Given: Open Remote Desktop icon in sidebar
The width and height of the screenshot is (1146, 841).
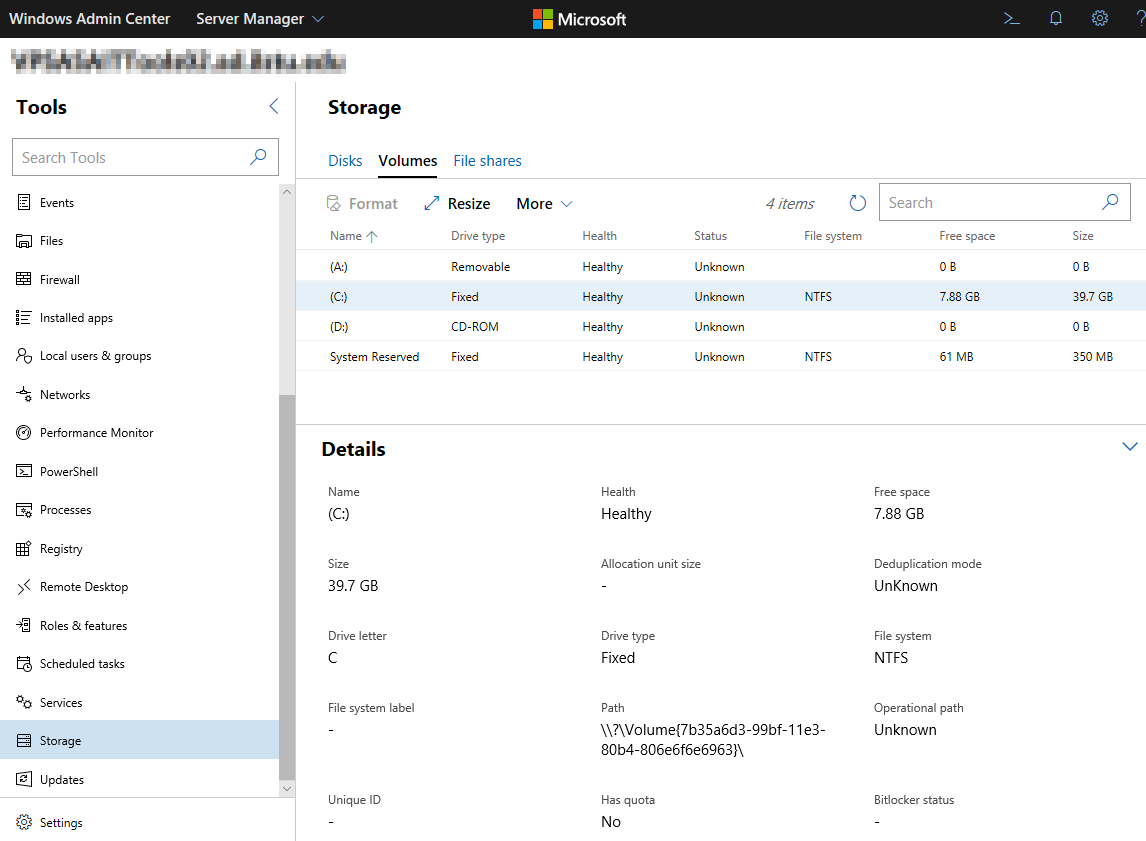Looking at the screenshot, I should pyautogui.click(x=24, y=587).
